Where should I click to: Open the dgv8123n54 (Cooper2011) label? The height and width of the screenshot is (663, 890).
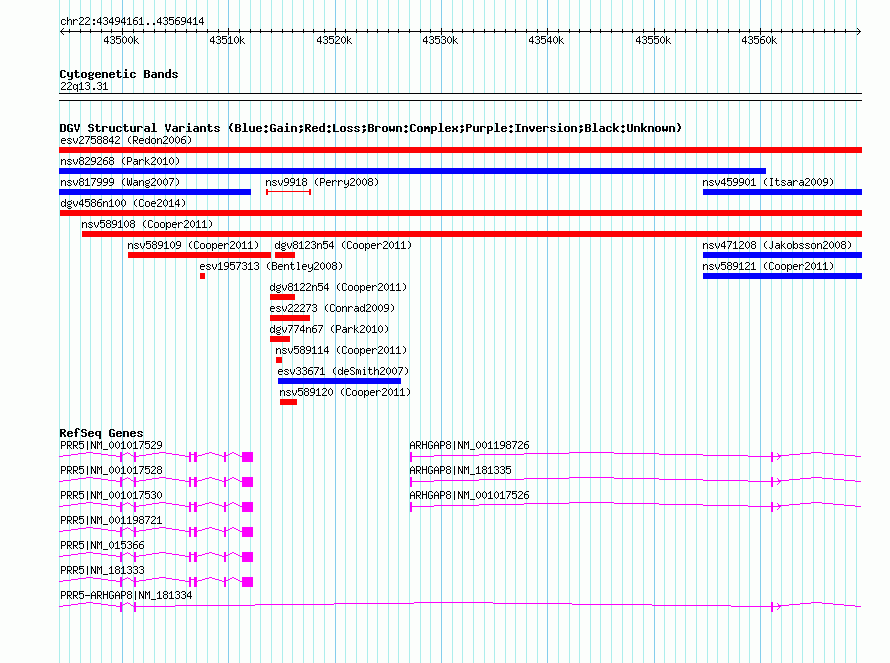[x=343, y=245]
